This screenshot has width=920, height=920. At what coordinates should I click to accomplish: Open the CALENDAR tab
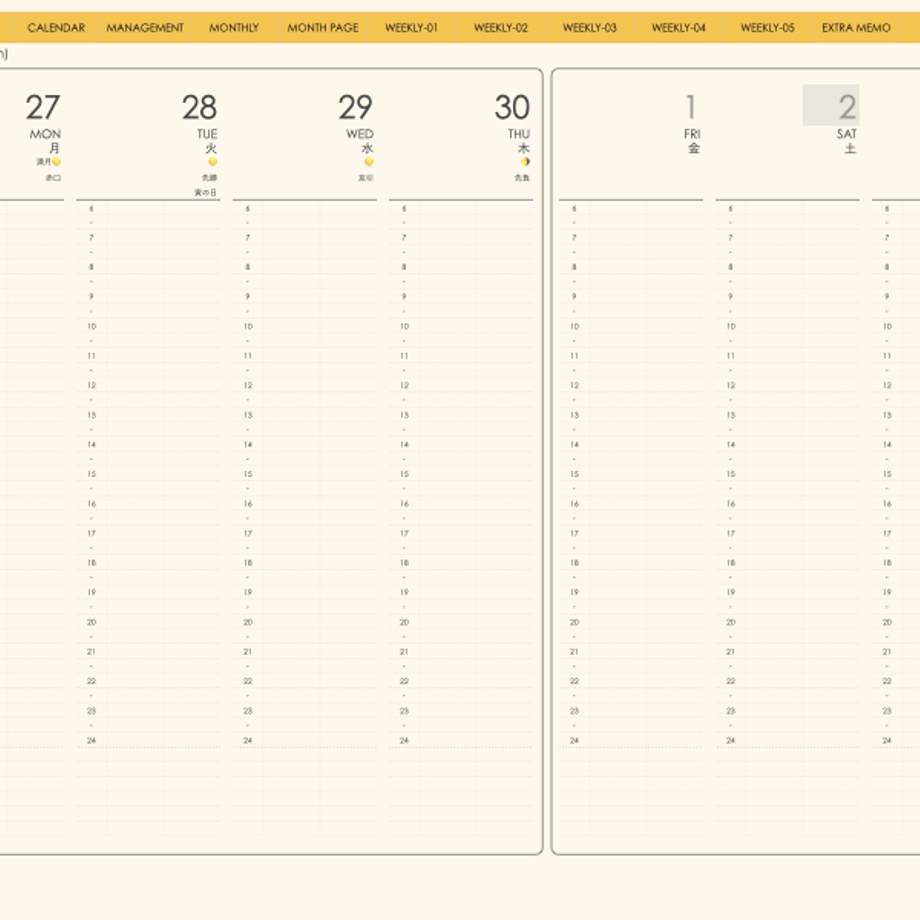click(56, 28)
